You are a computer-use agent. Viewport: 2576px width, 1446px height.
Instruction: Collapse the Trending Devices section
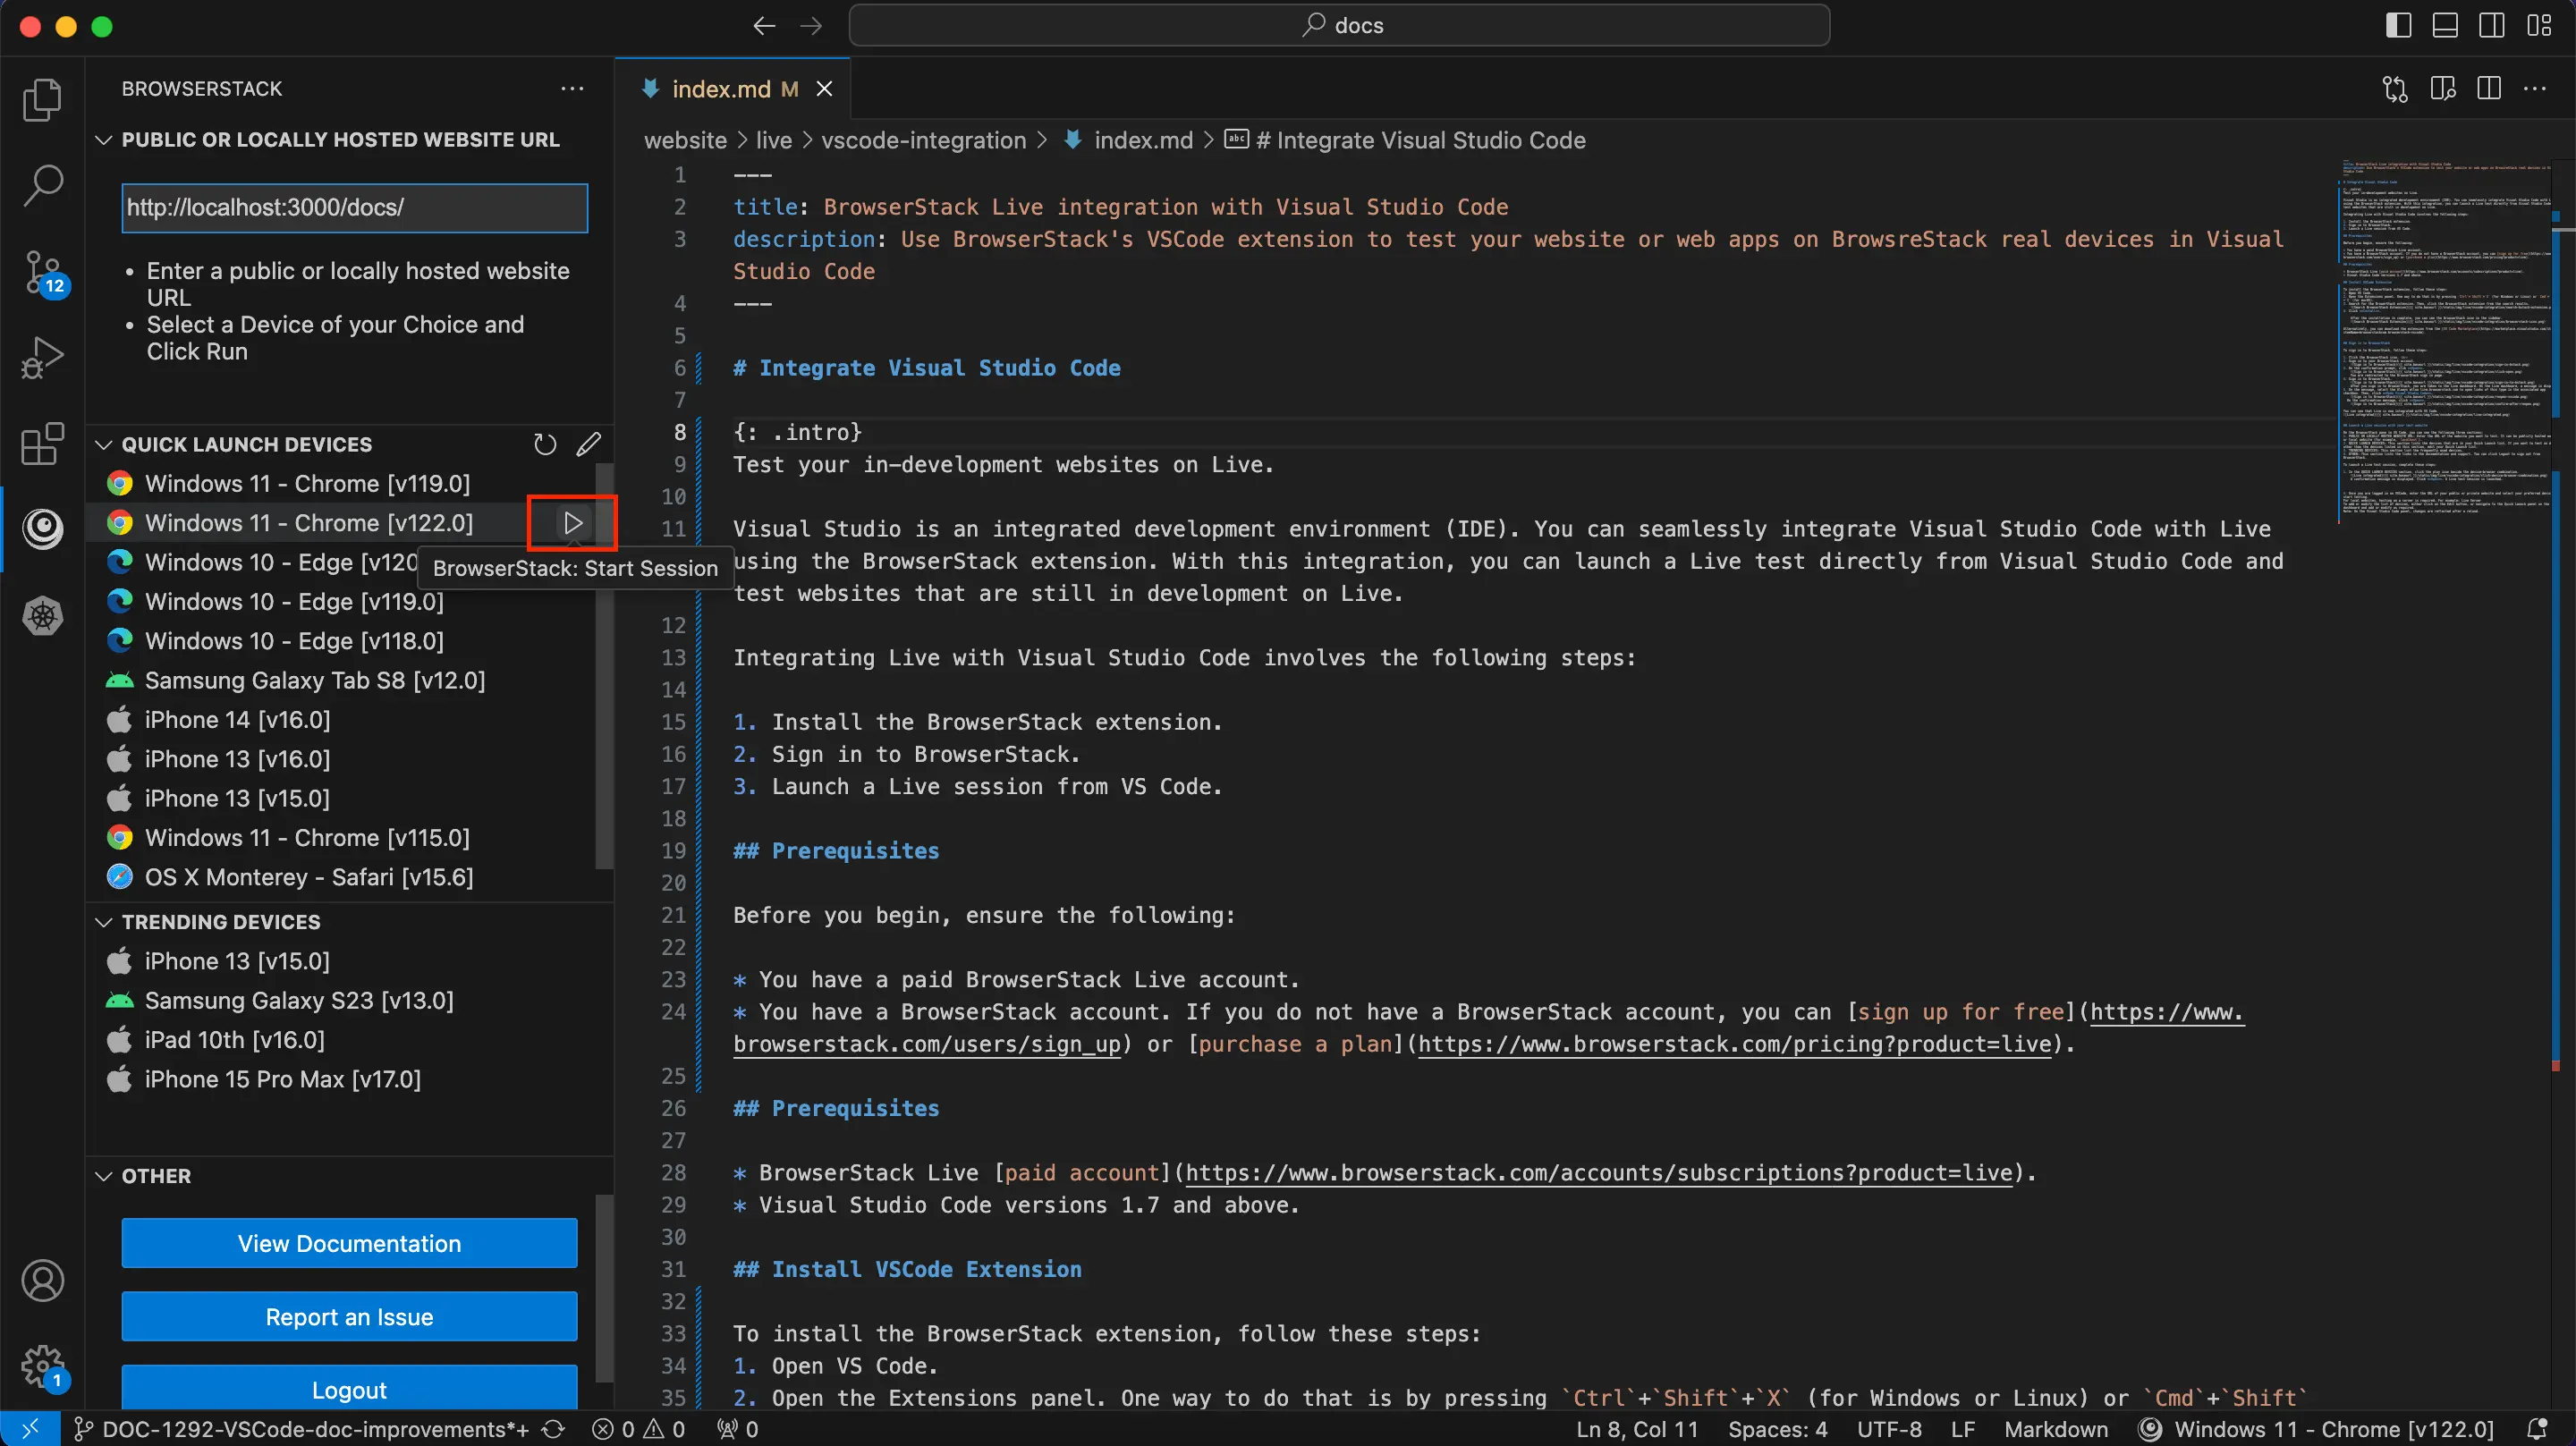click(x=104, y=921)
